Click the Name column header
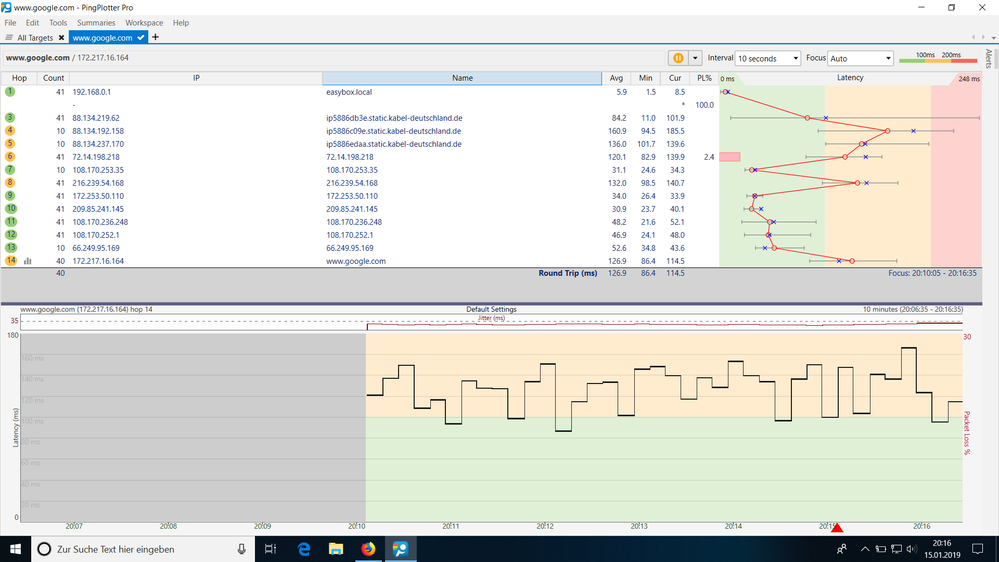This screenshot has height=562, width=999. [x=462, y=78]
